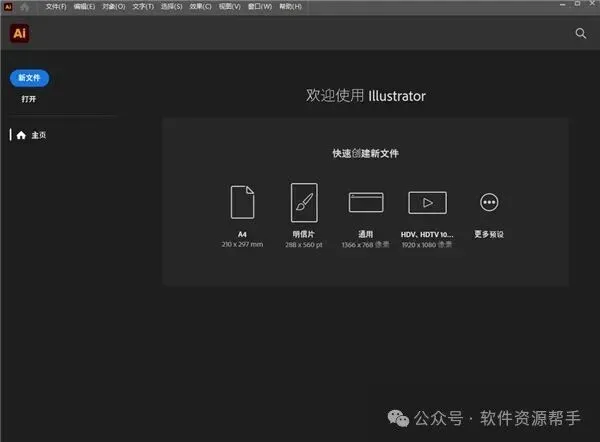Click the 打开 open button
This screenshot has height=442, width=600.
point(29,99)
